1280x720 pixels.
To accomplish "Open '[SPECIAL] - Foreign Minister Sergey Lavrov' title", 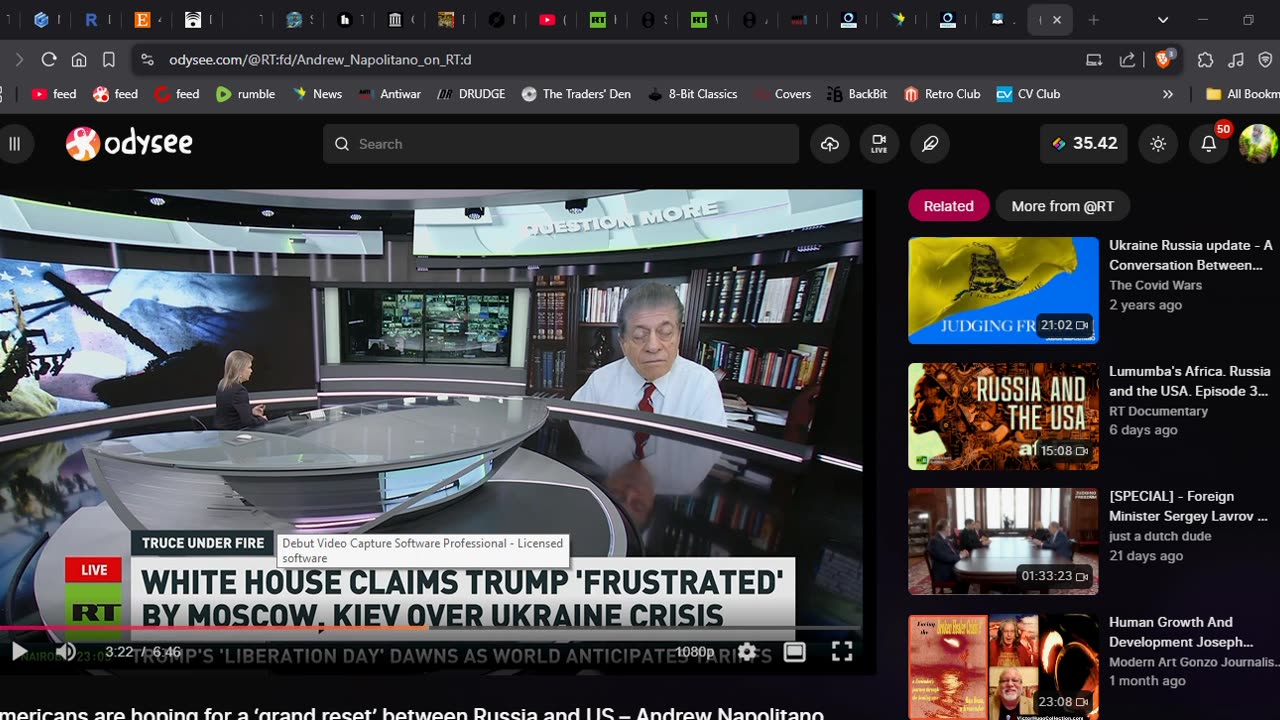I will point(1188,506).
